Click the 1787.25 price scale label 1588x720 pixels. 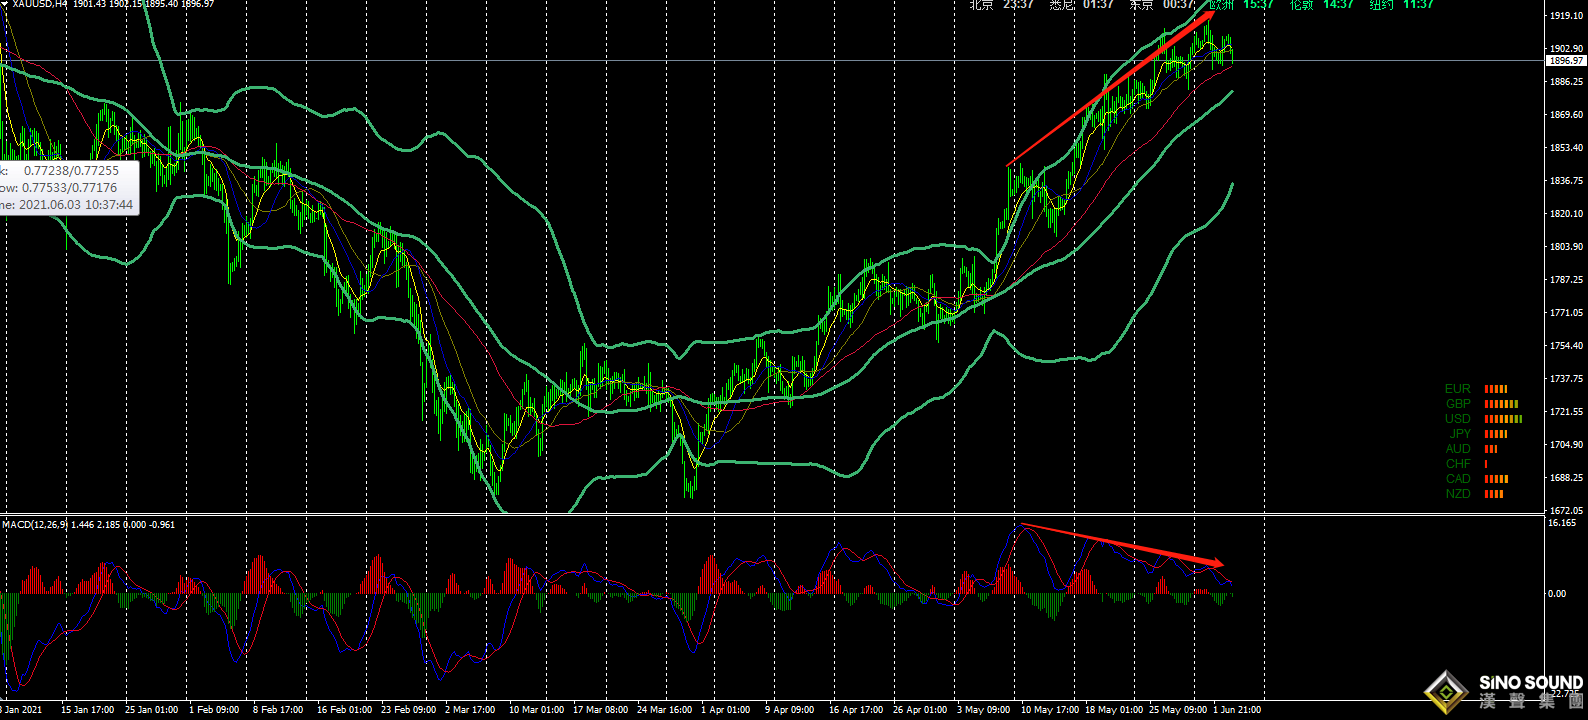[x=1566, y=280]
